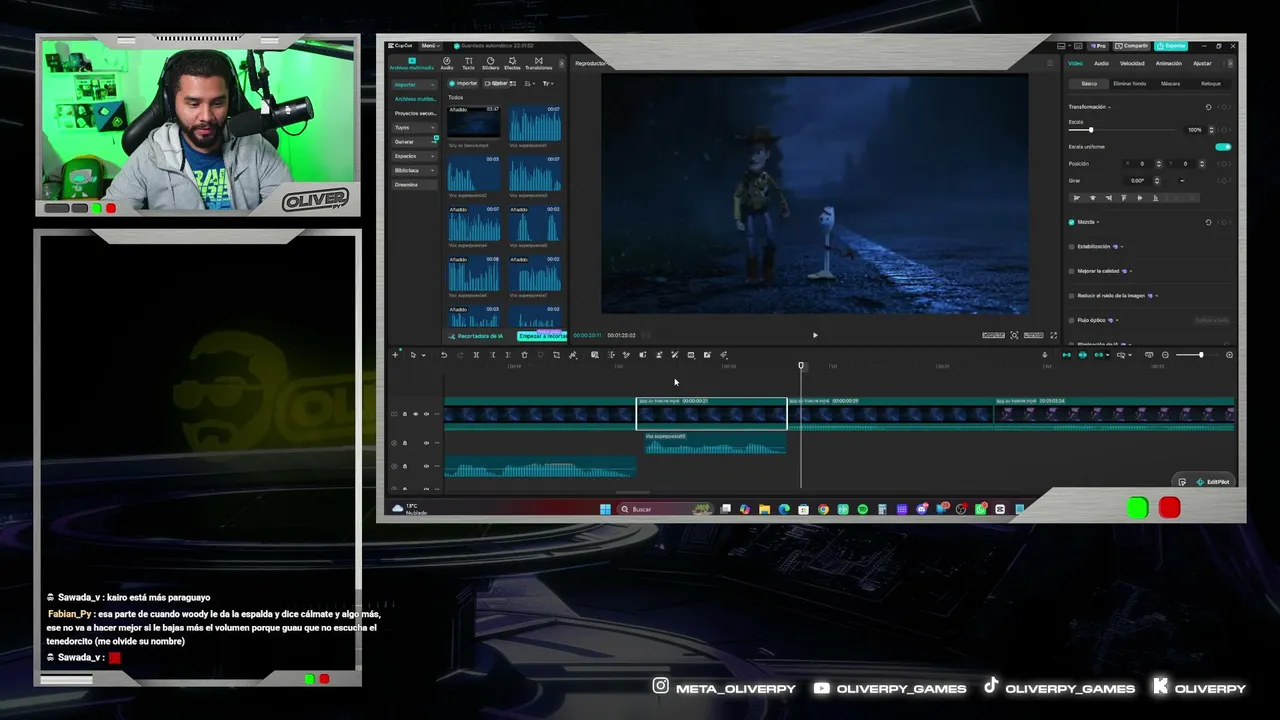Click the timeline zoom slider handle
The image size is (1280, 720).
[1201, 355]
